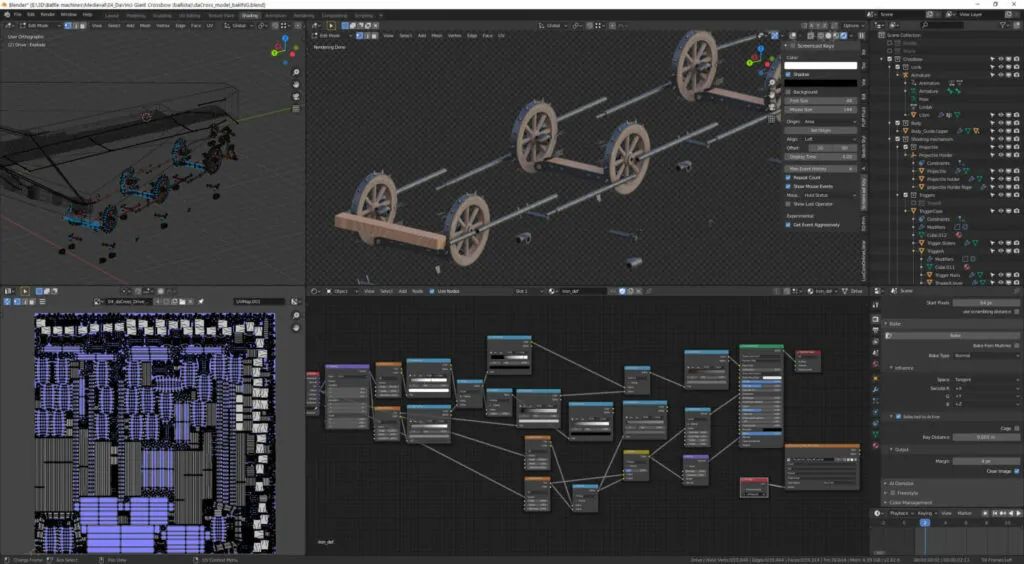The image size is (1024, 564).
Task: Click the Display Time field
Action: coord(821,157)
